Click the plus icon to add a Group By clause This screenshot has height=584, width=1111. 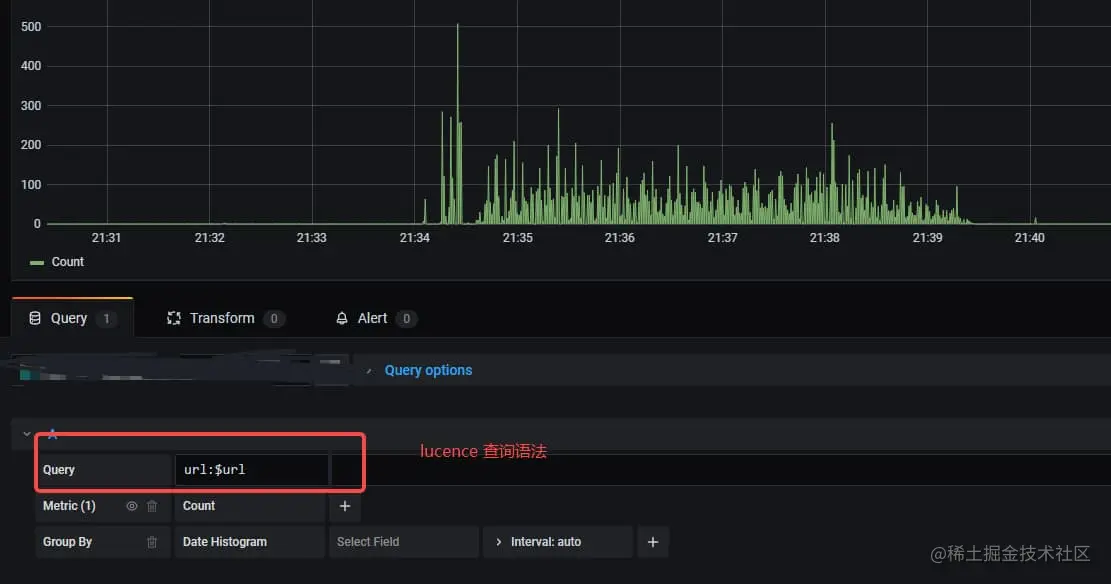pos(653,541)
